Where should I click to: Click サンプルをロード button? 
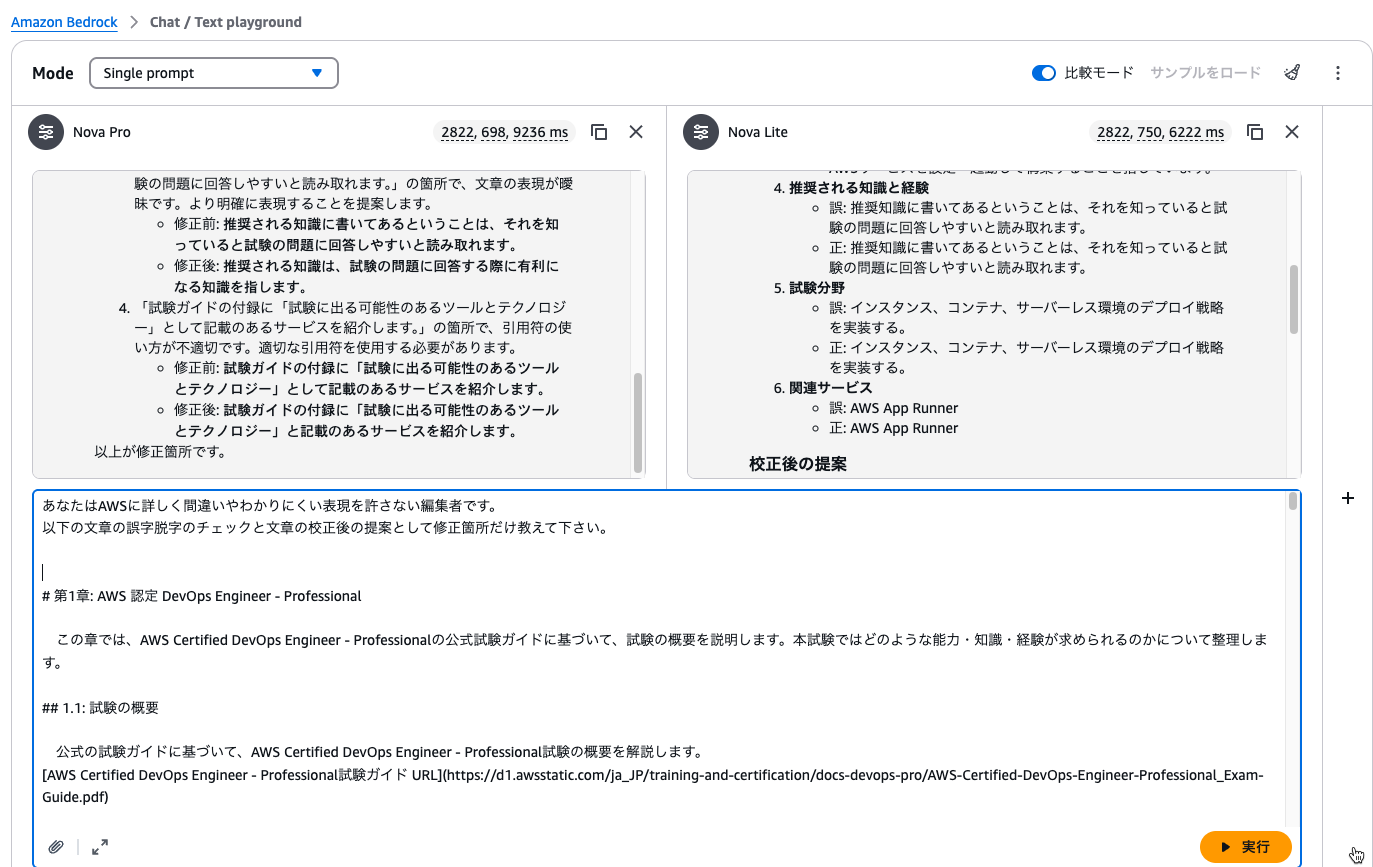tap(1205, 73)
